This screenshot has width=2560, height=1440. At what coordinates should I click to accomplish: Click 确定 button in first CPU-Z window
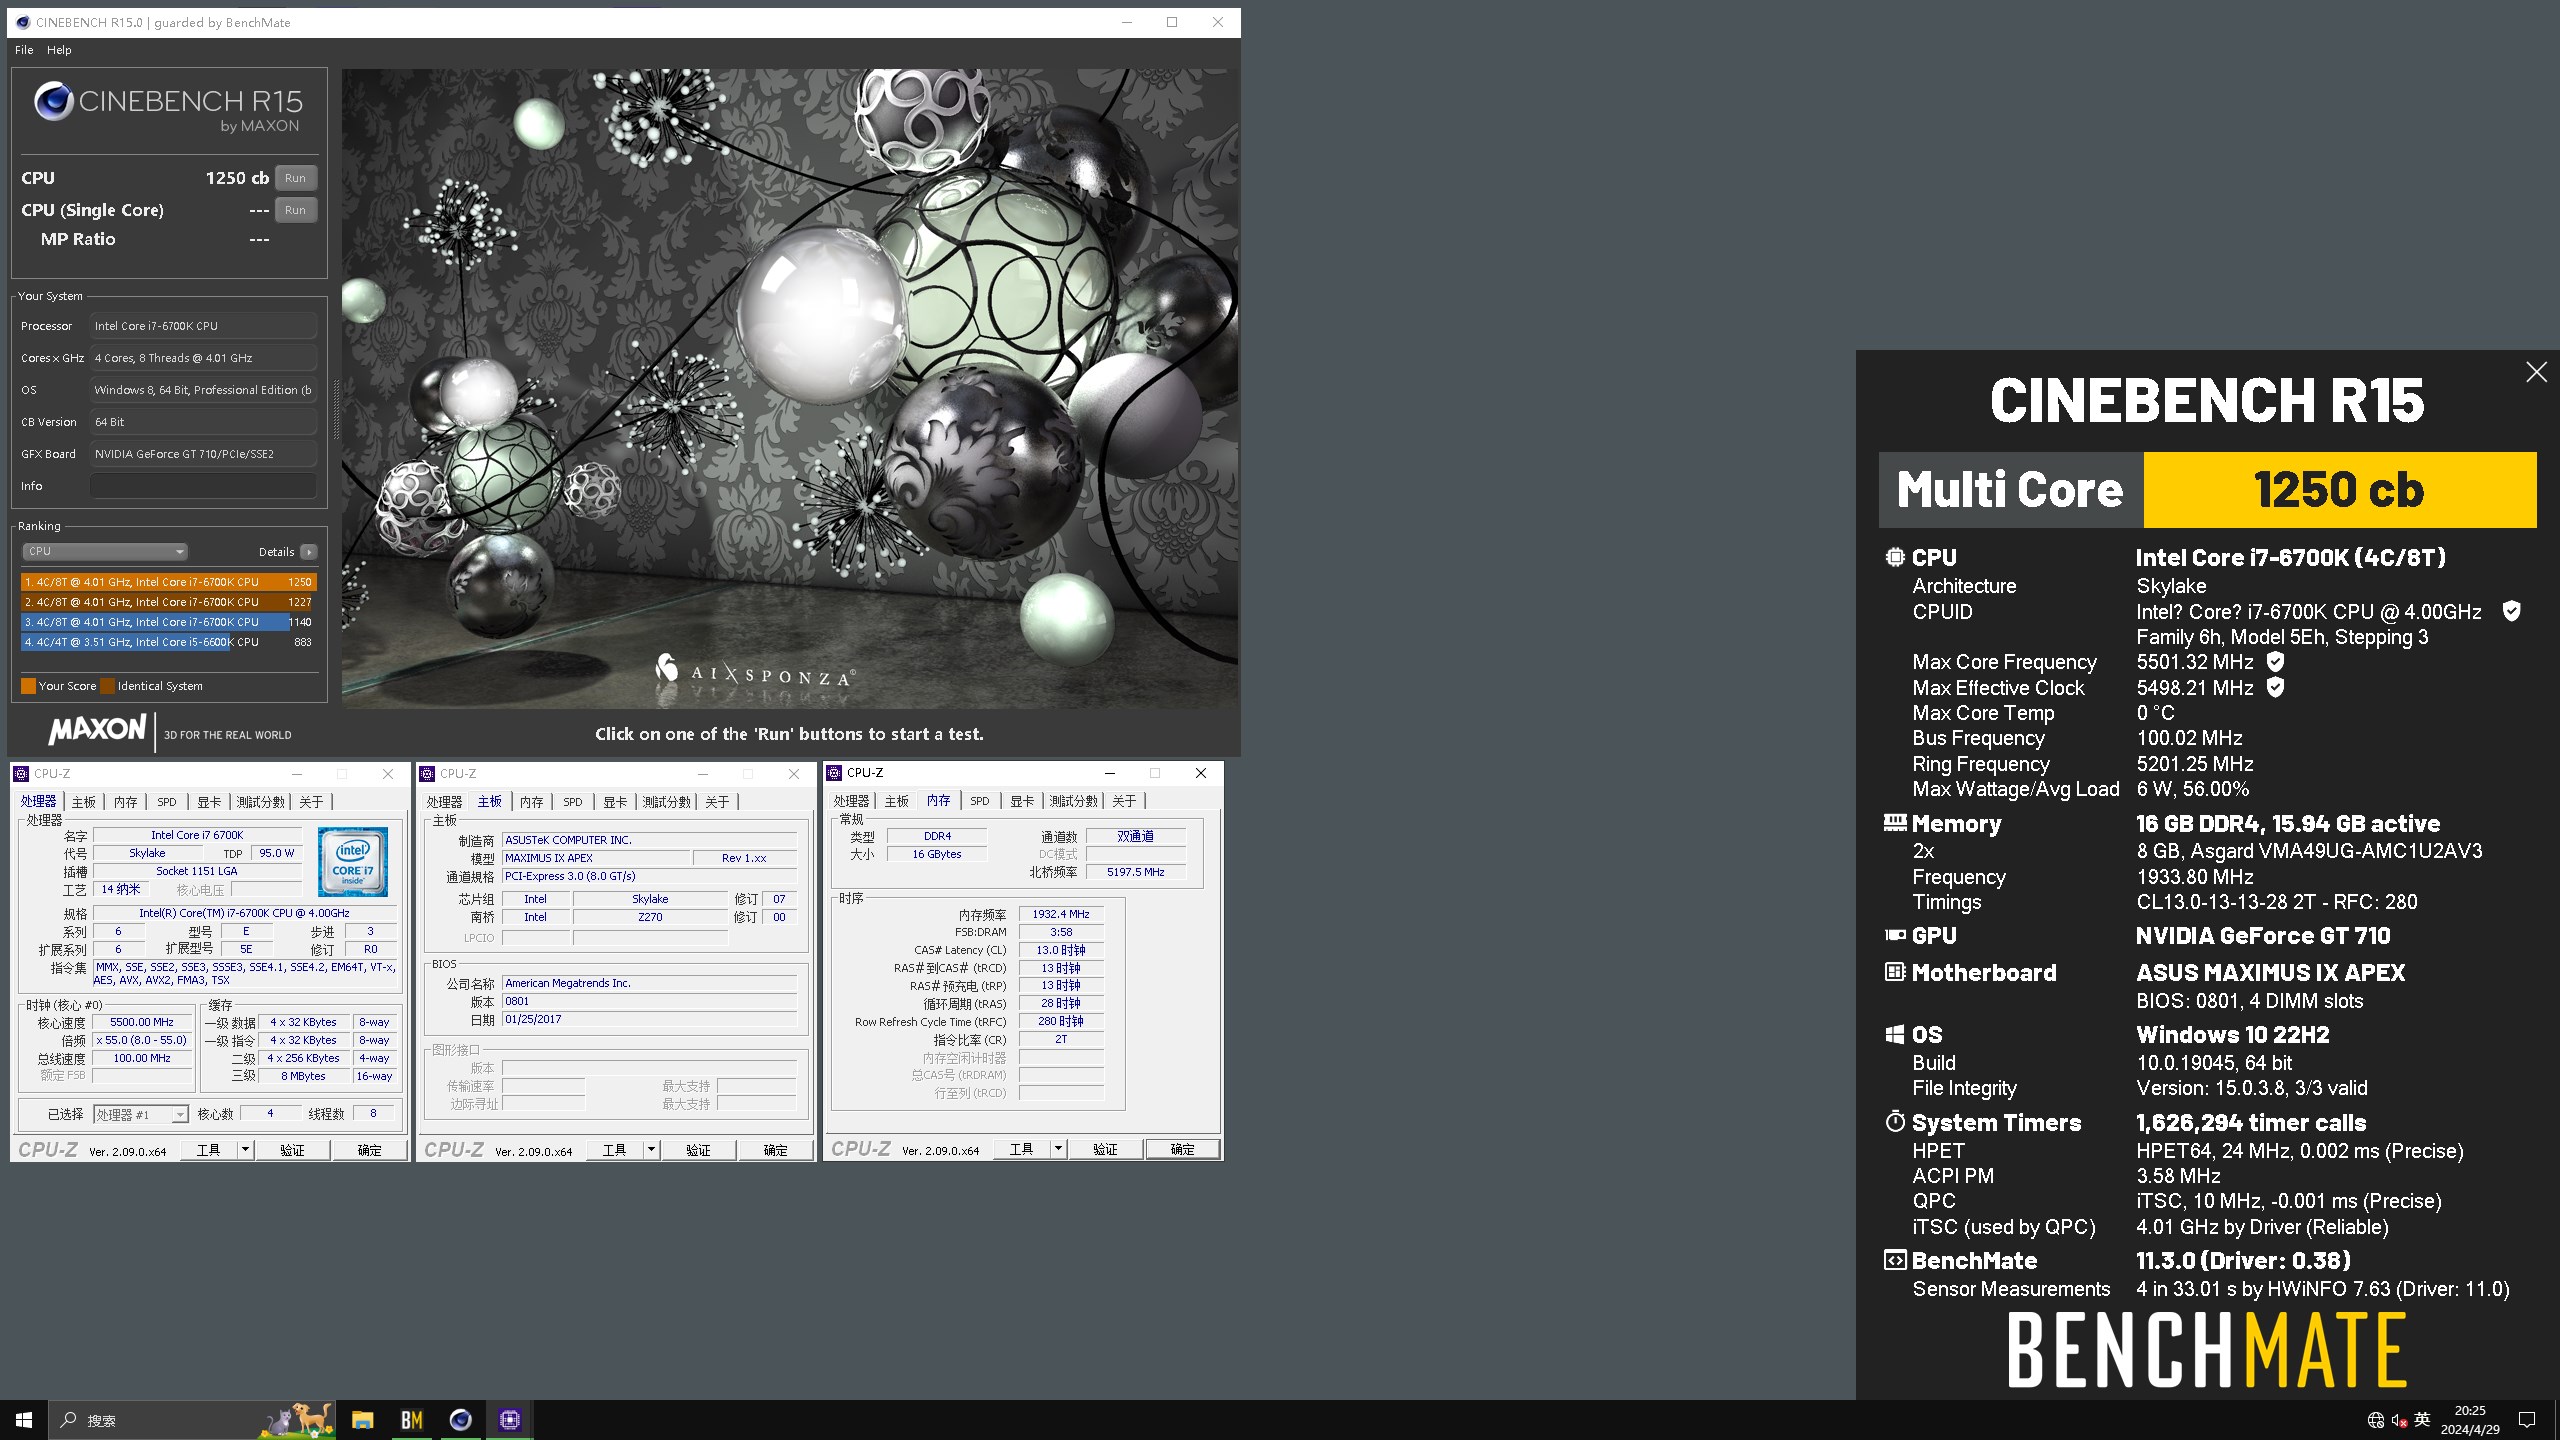[x=370, y=1150]
